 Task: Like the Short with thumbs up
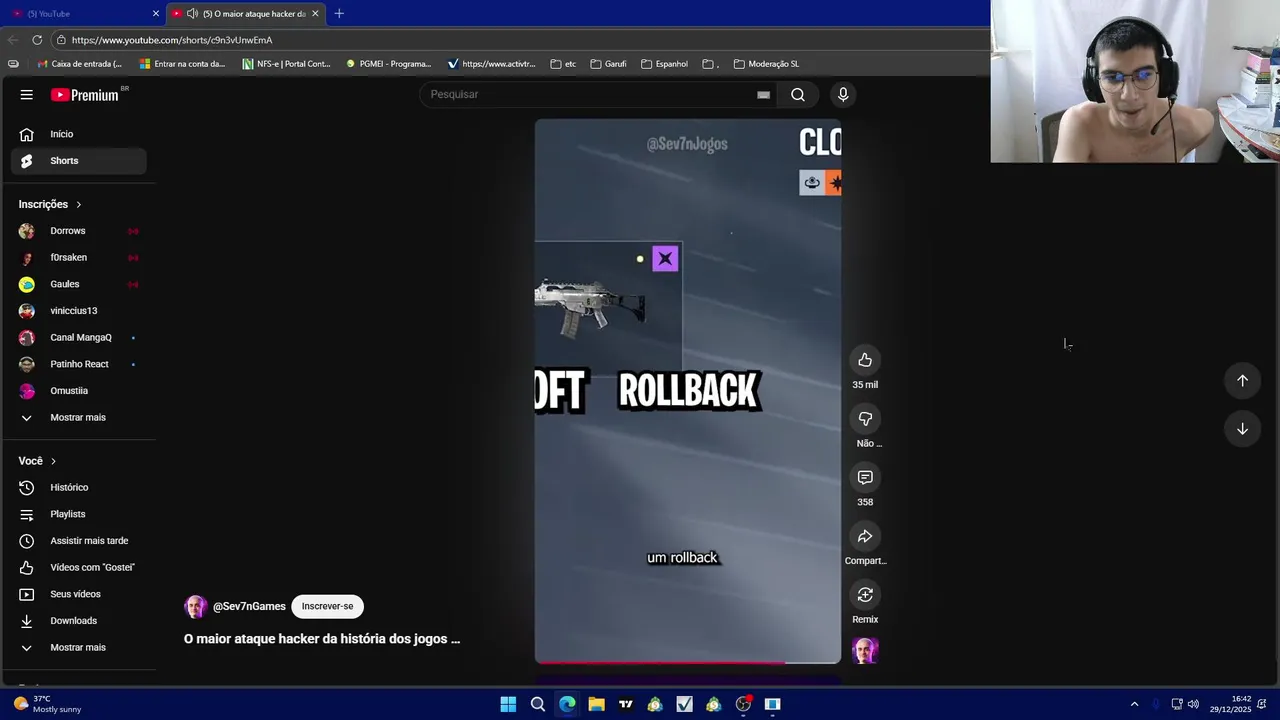[865, 360]
